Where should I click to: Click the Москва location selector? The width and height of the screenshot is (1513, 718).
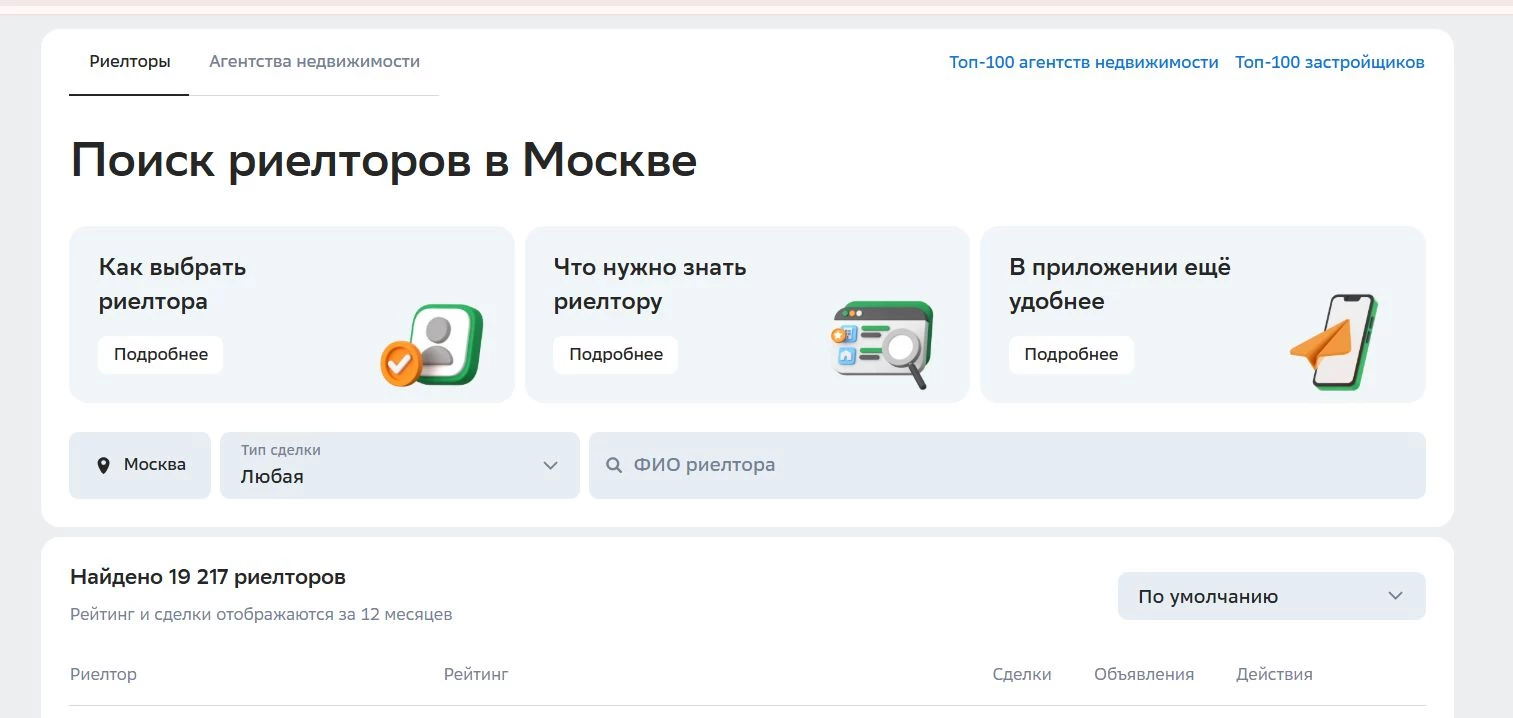(139, 464)
